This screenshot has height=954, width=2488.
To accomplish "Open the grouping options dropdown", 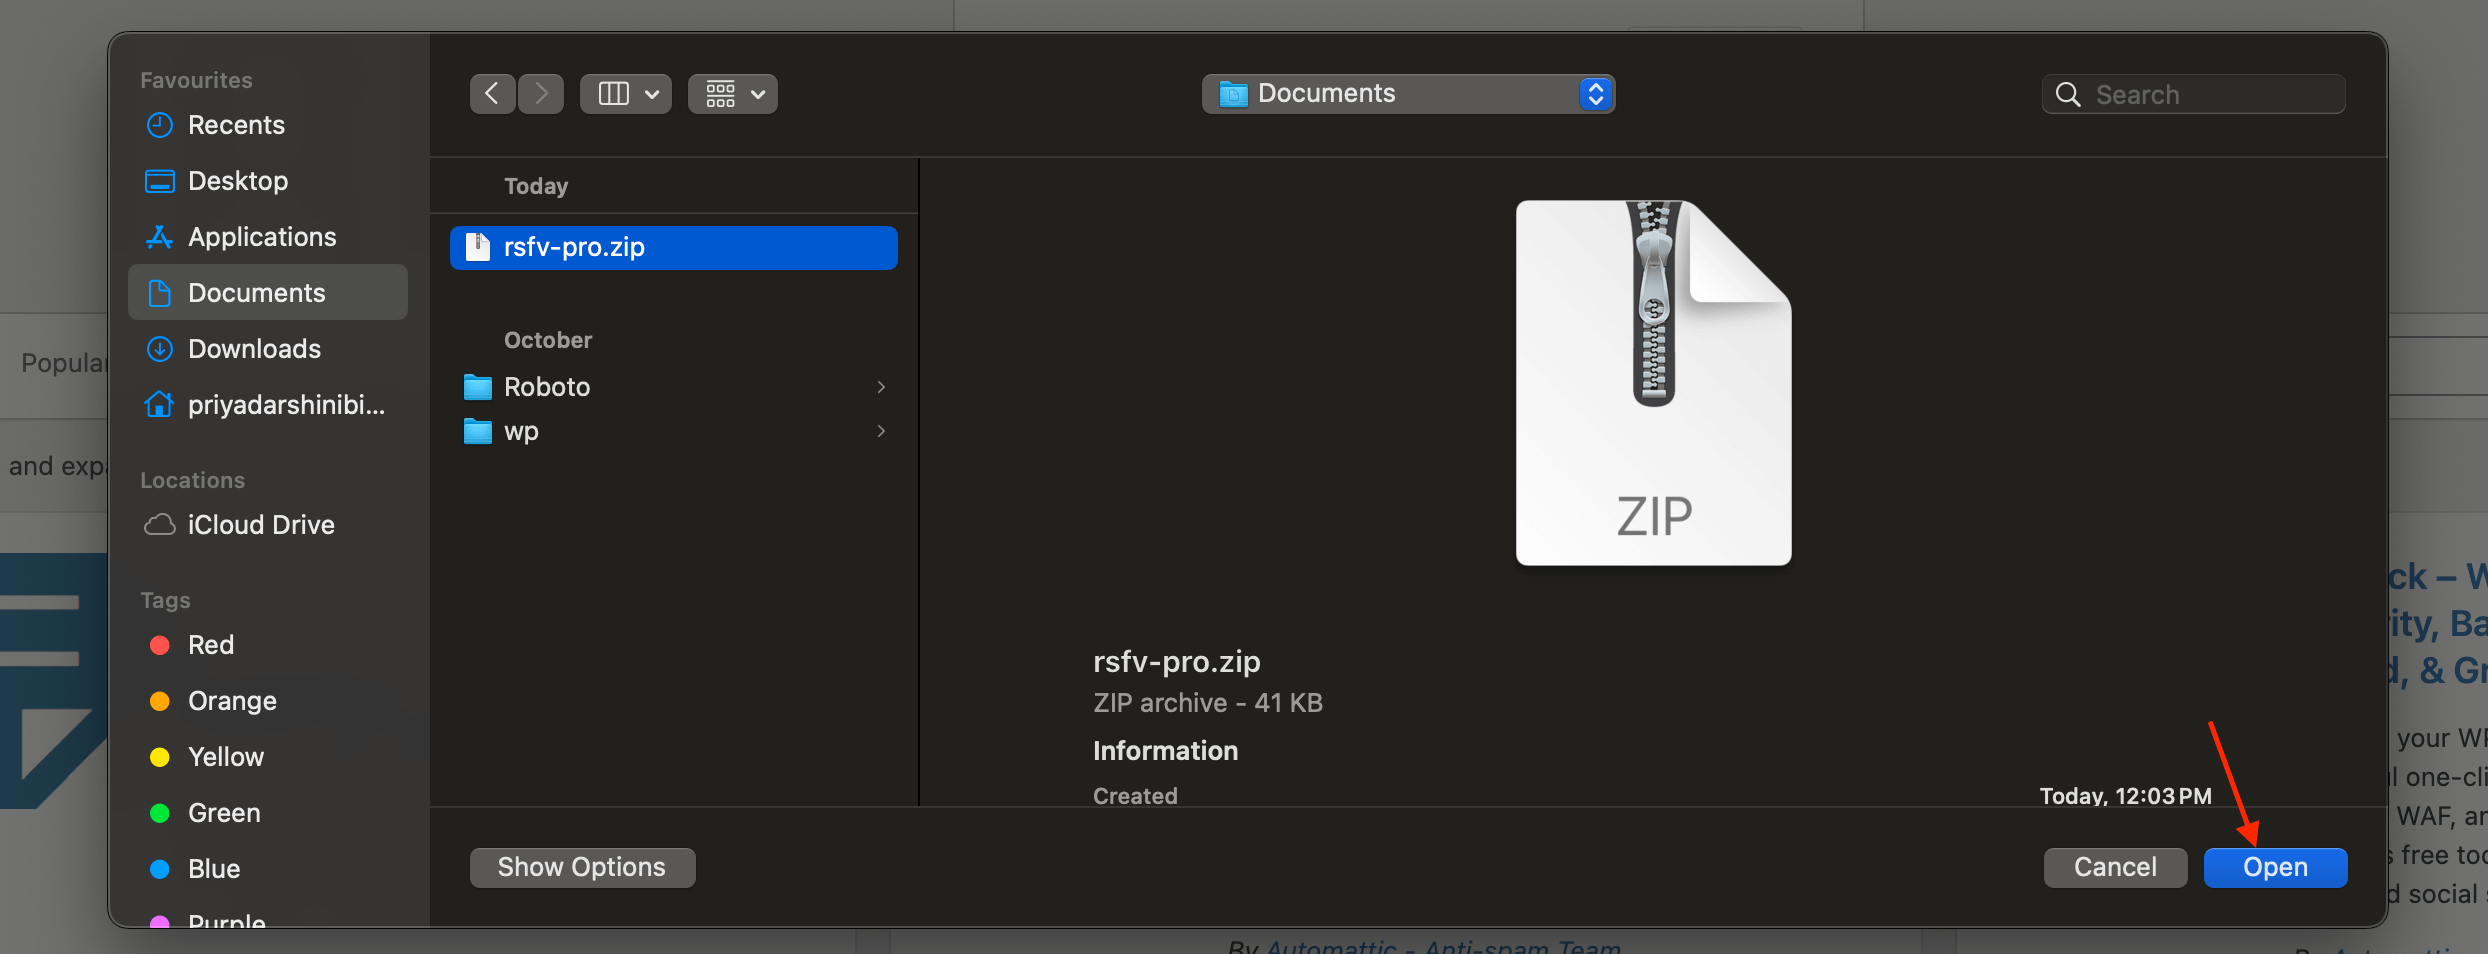I will (733, 94).
